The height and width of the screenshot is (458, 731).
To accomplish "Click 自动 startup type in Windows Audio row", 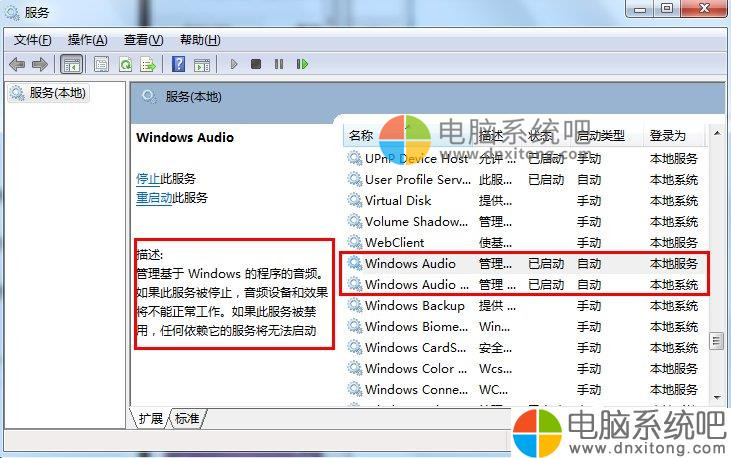I will pyautogui.click(x=589, y=264).
